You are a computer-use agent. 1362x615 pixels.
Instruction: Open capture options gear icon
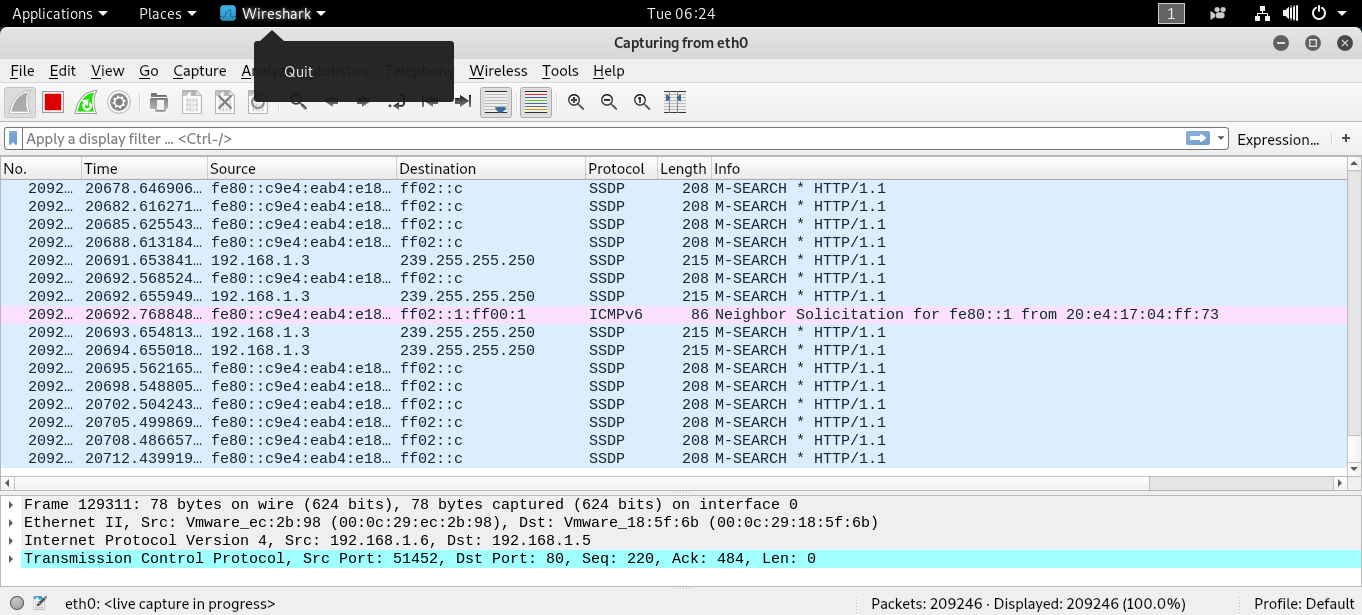pyautogui.click(x=119, y=101)
